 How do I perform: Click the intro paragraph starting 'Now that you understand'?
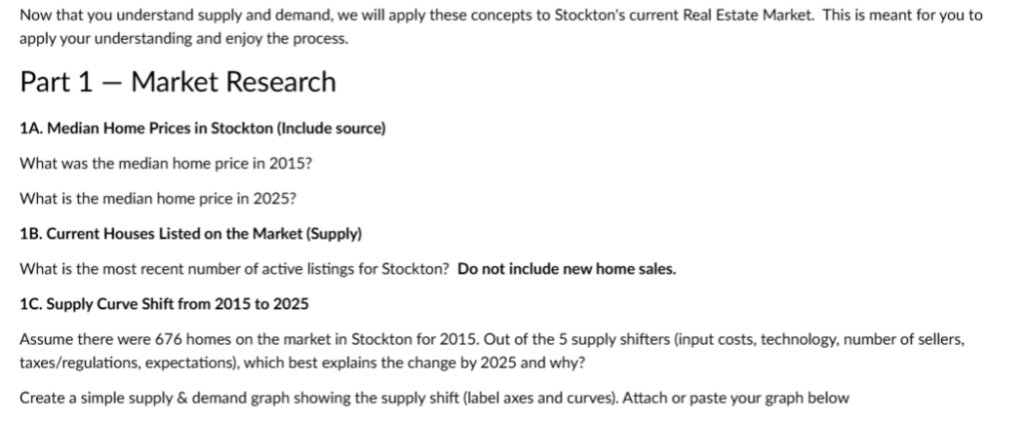coord(501,27)
